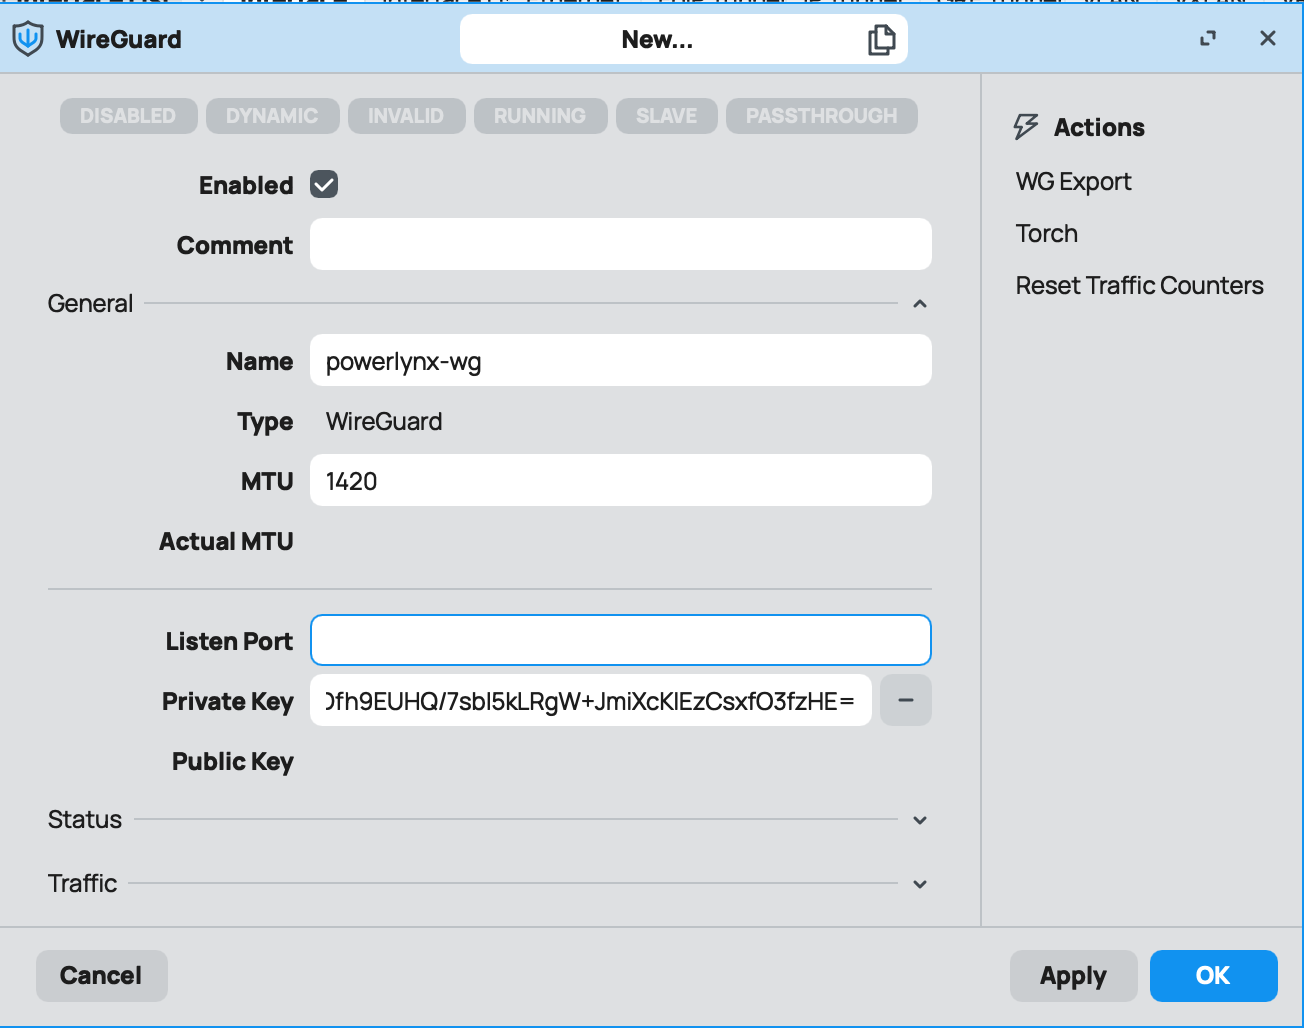Screen dimensions: 1304x1028
Task: Click the Actual MTU label
Action: click(226, 542)
